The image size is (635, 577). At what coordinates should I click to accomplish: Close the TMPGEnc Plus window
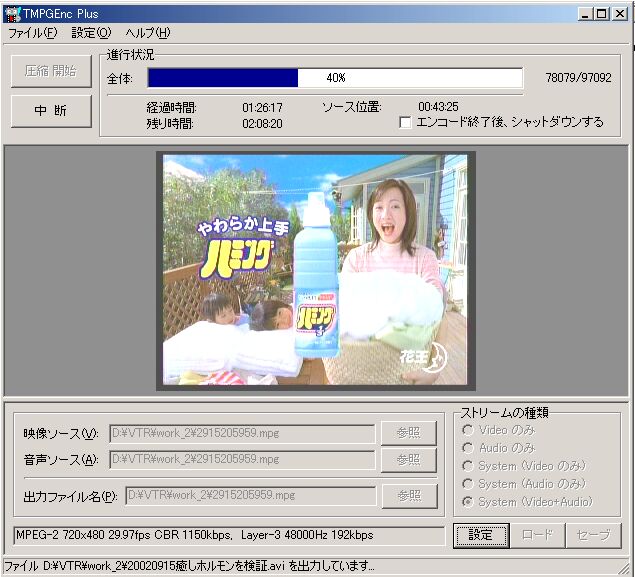pyautogui.click(x=620, y=15)
